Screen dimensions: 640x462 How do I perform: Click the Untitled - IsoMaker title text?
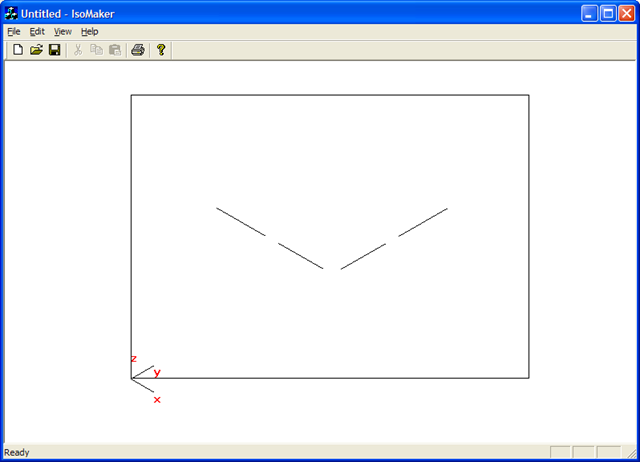tap(68, 14)
